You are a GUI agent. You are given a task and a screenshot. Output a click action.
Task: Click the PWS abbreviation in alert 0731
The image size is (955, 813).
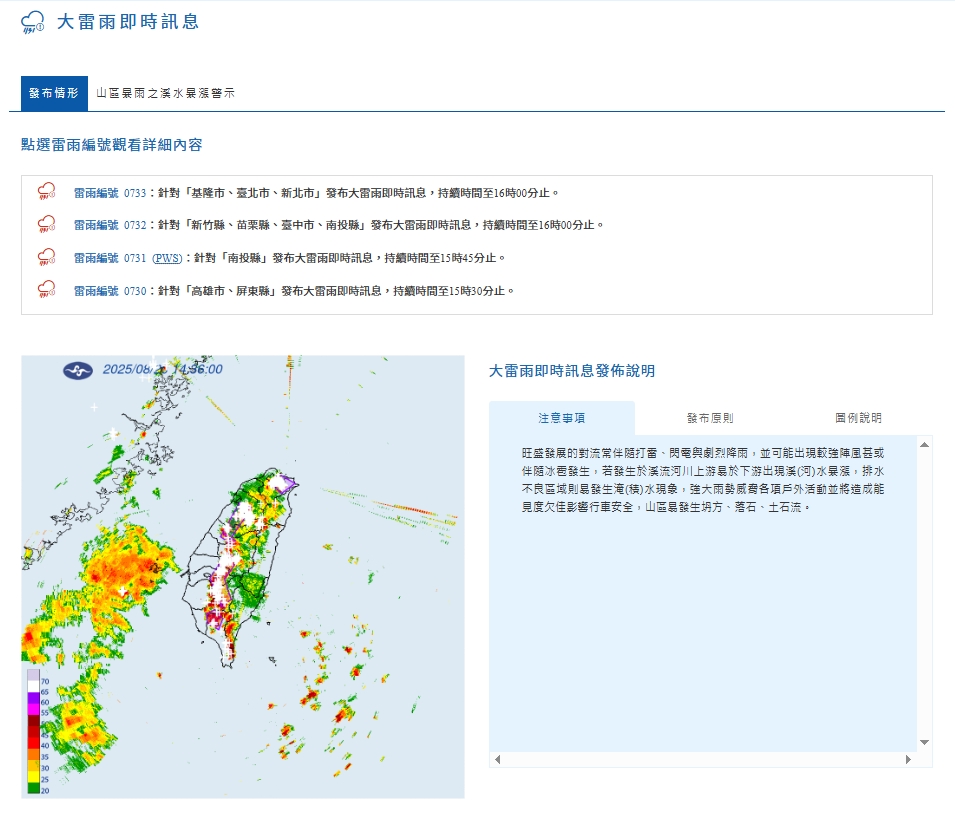point(167,258)
